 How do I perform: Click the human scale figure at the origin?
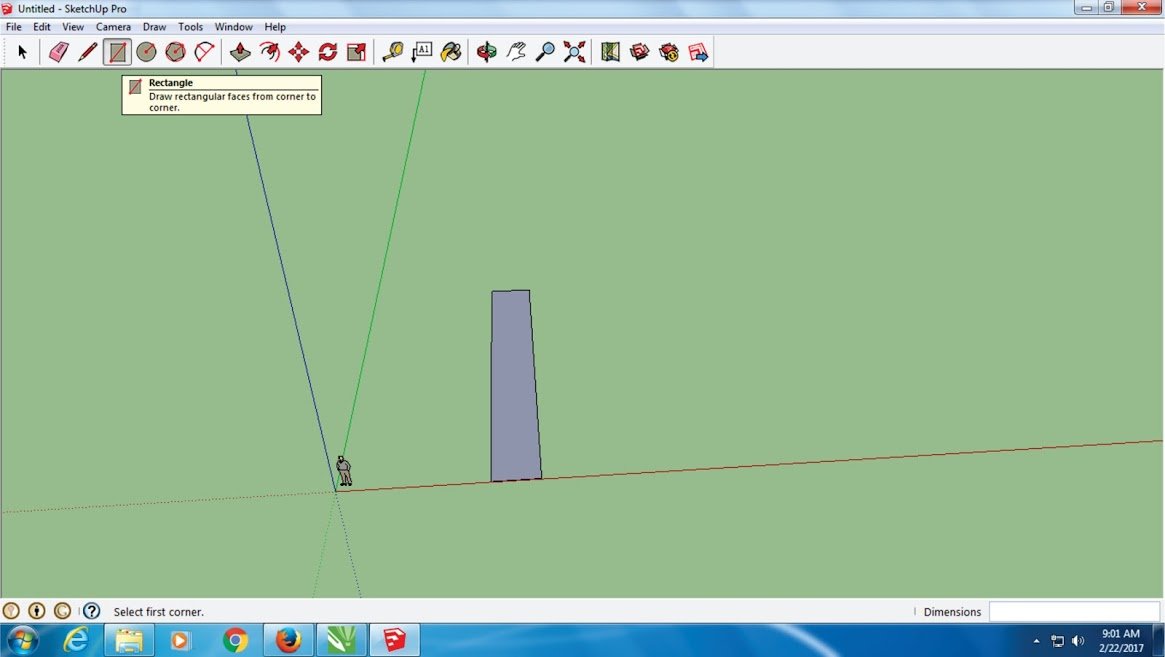[343, 471]
